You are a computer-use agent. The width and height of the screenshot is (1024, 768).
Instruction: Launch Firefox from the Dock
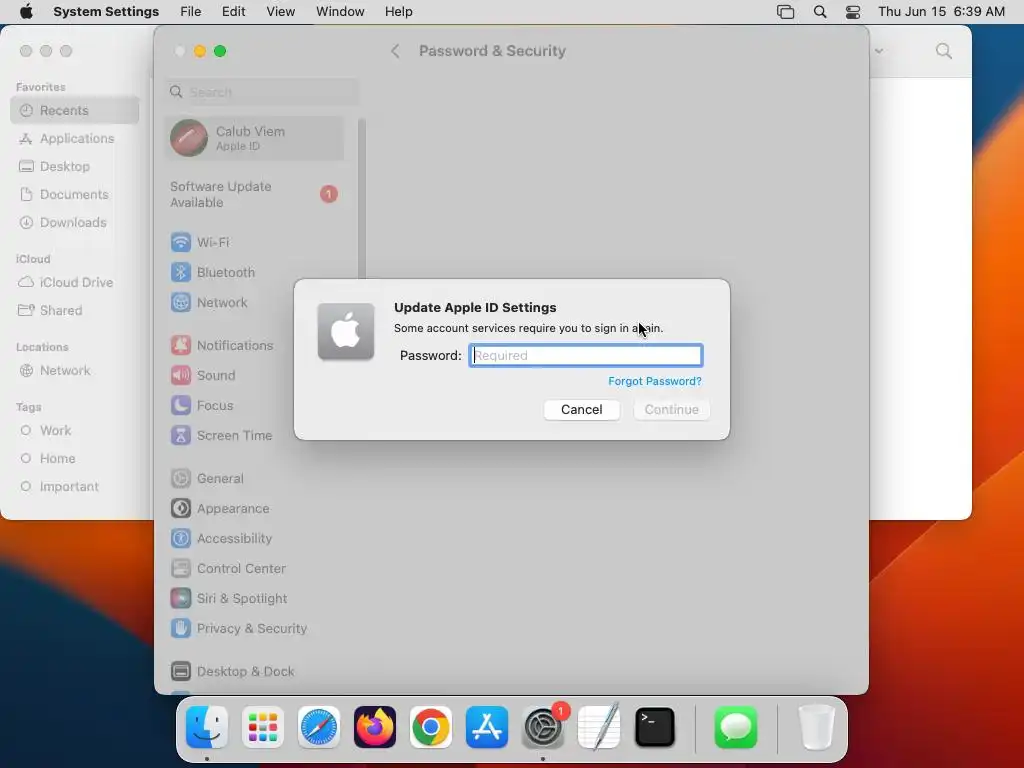pyautogui.click(x=375, y=727)
